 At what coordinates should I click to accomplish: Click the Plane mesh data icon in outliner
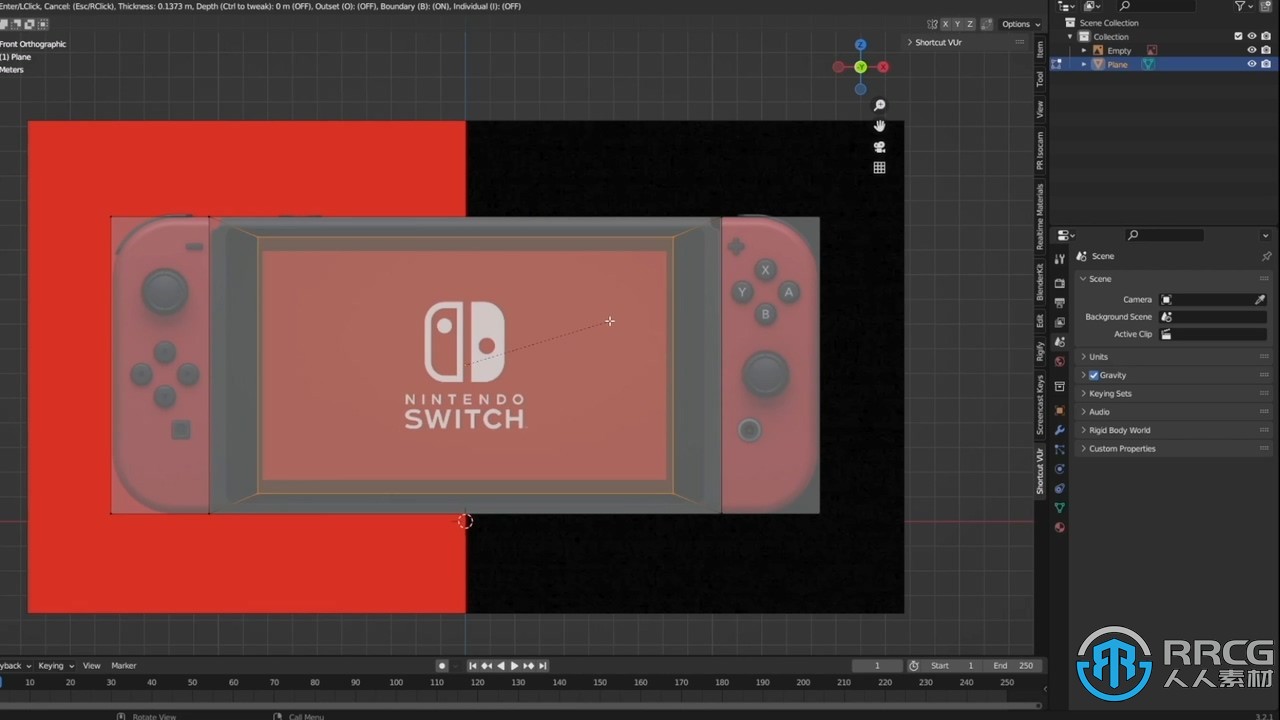point(1147,64)
